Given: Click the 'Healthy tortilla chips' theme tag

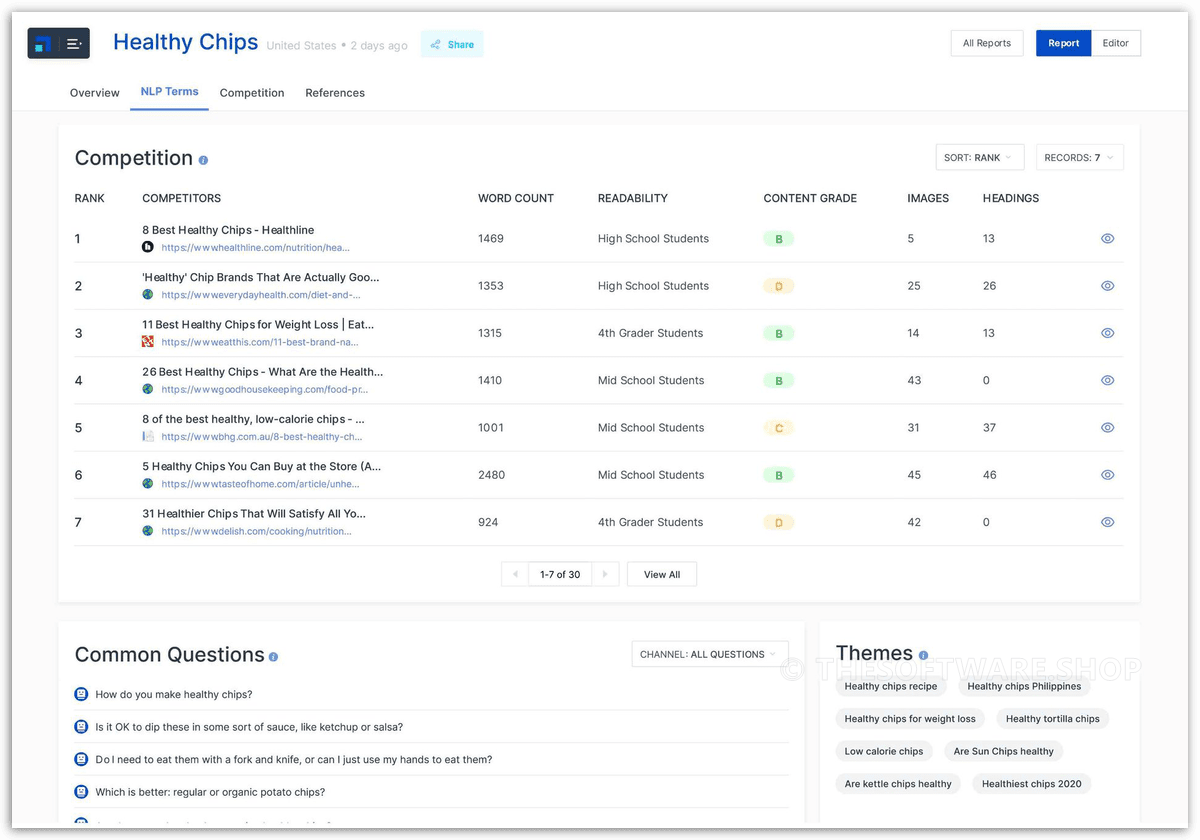Looking at the screenshot, I should pos(1053,719).
